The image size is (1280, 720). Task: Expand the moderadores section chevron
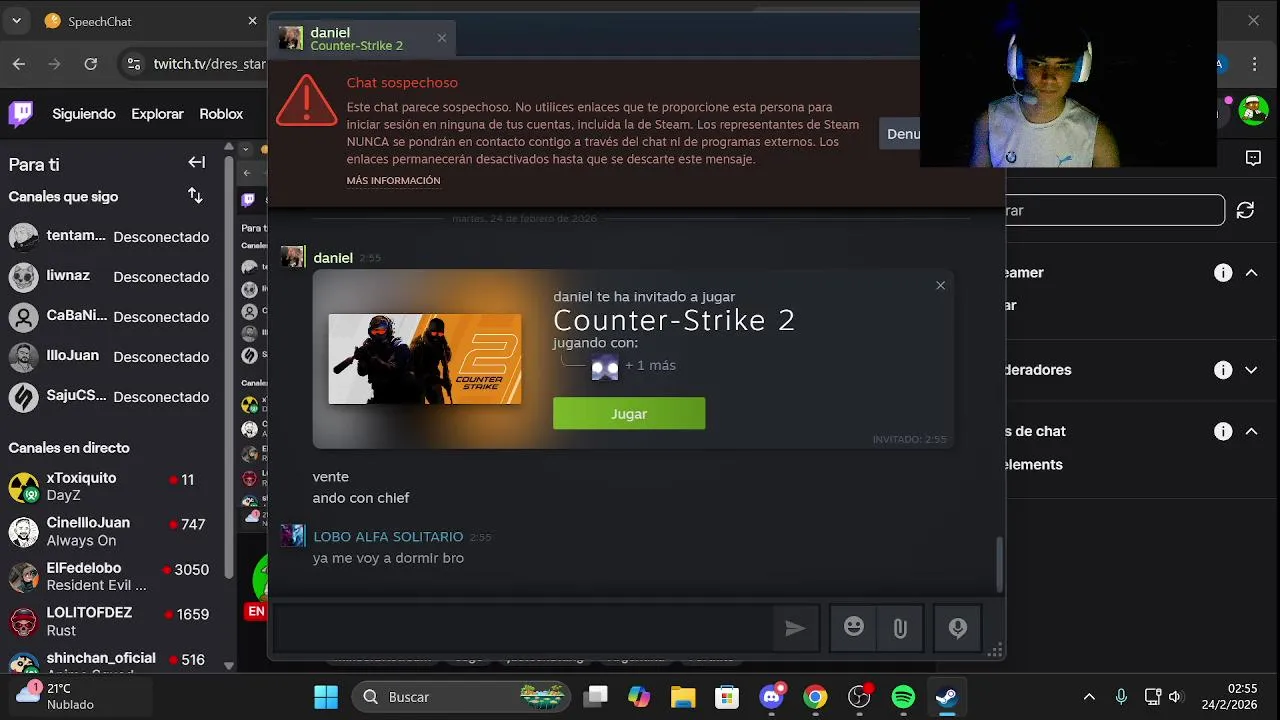[x=1251, y=370]
